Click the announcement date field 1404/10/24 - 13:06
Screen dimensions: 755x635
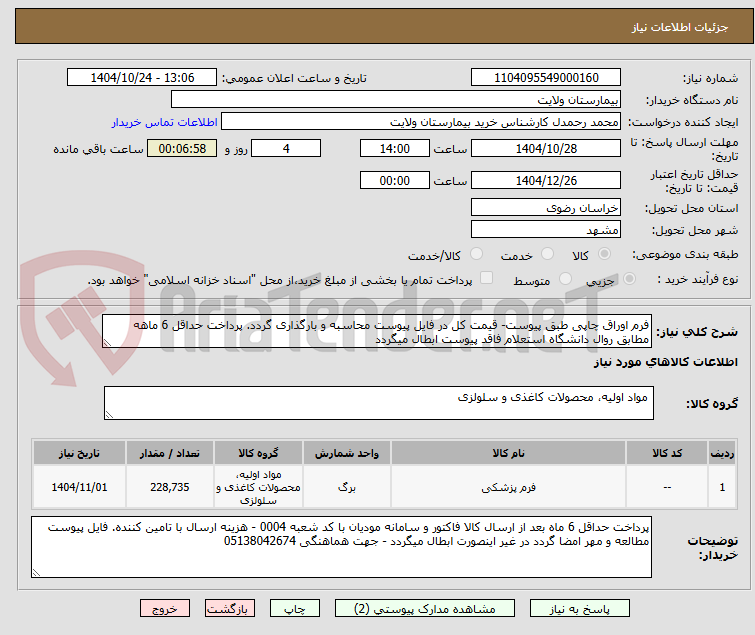[142, 78]
